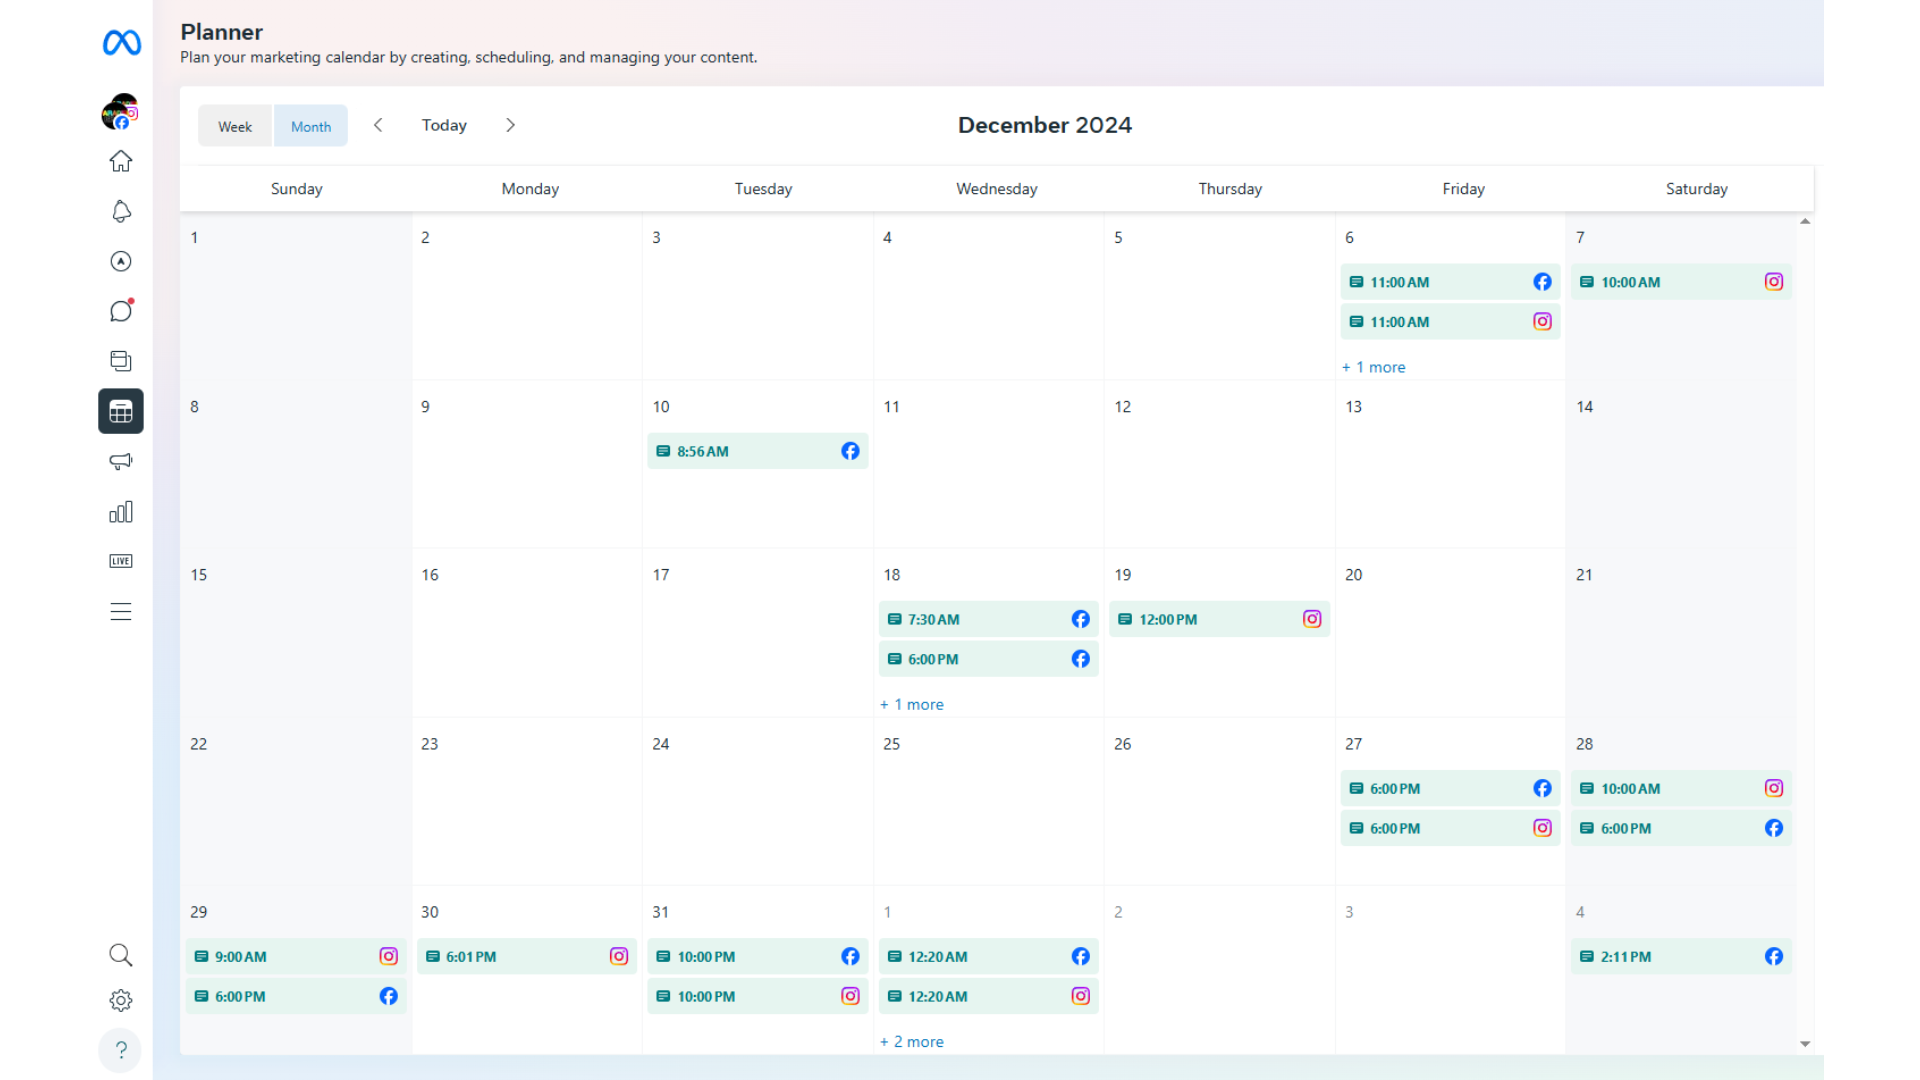Image resolution: width=1920 pixels, height=1080 pixels.
Task: Expand '+ 1 more' on December 6
Action: tap(1374, 367)
